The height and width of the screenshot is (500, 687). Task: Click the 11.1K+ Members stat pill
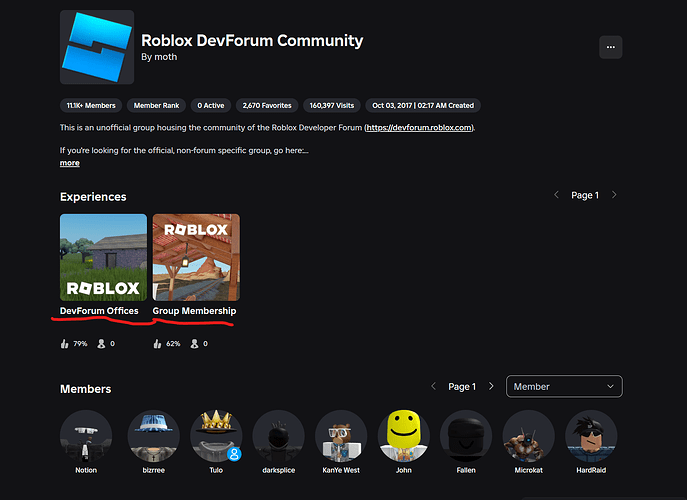coord(91,106)
